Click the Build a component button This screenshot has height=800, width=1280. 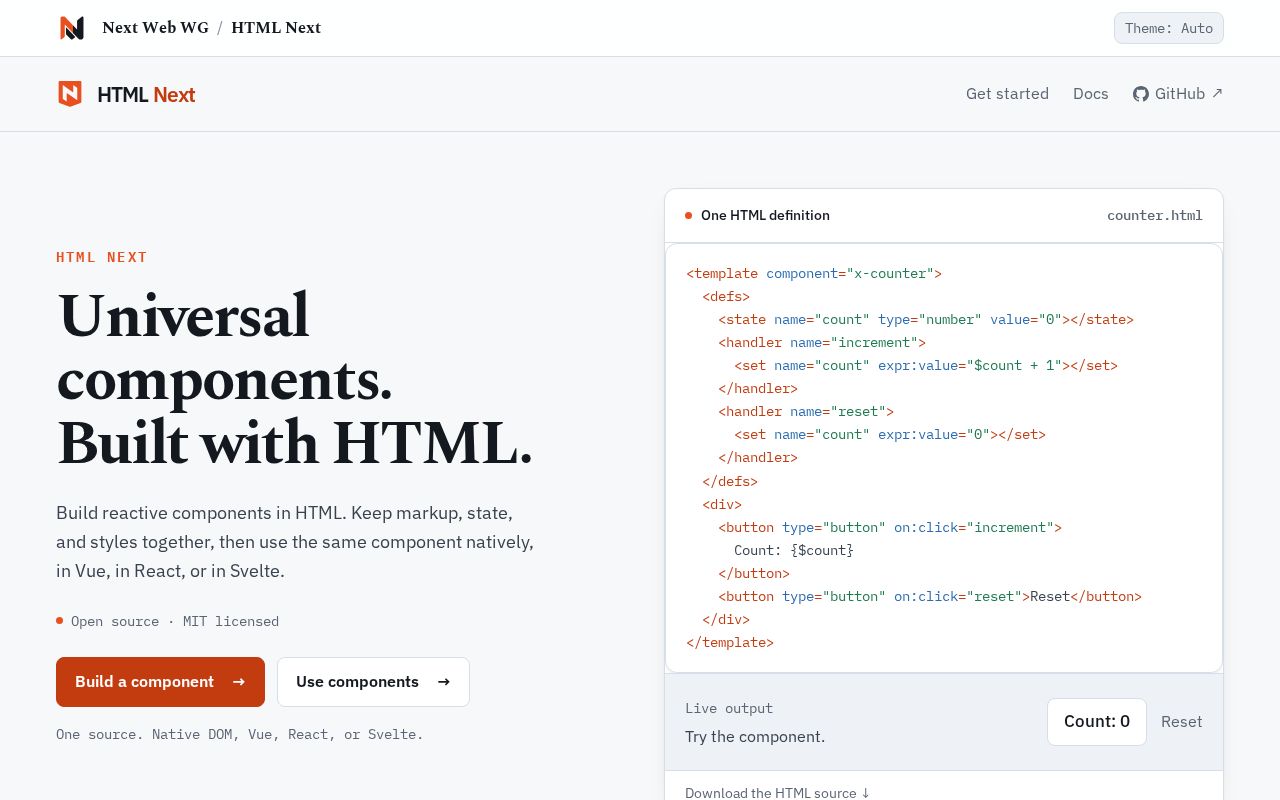click(x=160, y=682)
